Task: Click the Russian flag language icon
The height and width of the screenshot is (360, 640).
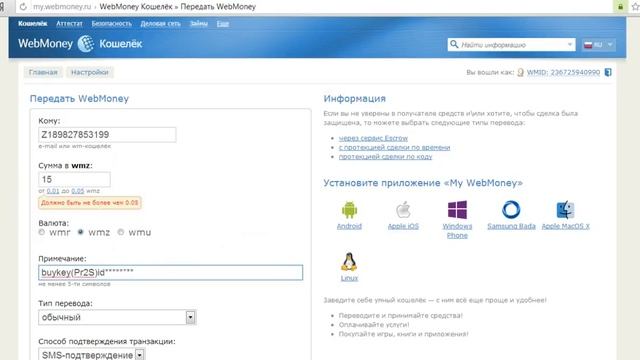Action: pos(588,44)
